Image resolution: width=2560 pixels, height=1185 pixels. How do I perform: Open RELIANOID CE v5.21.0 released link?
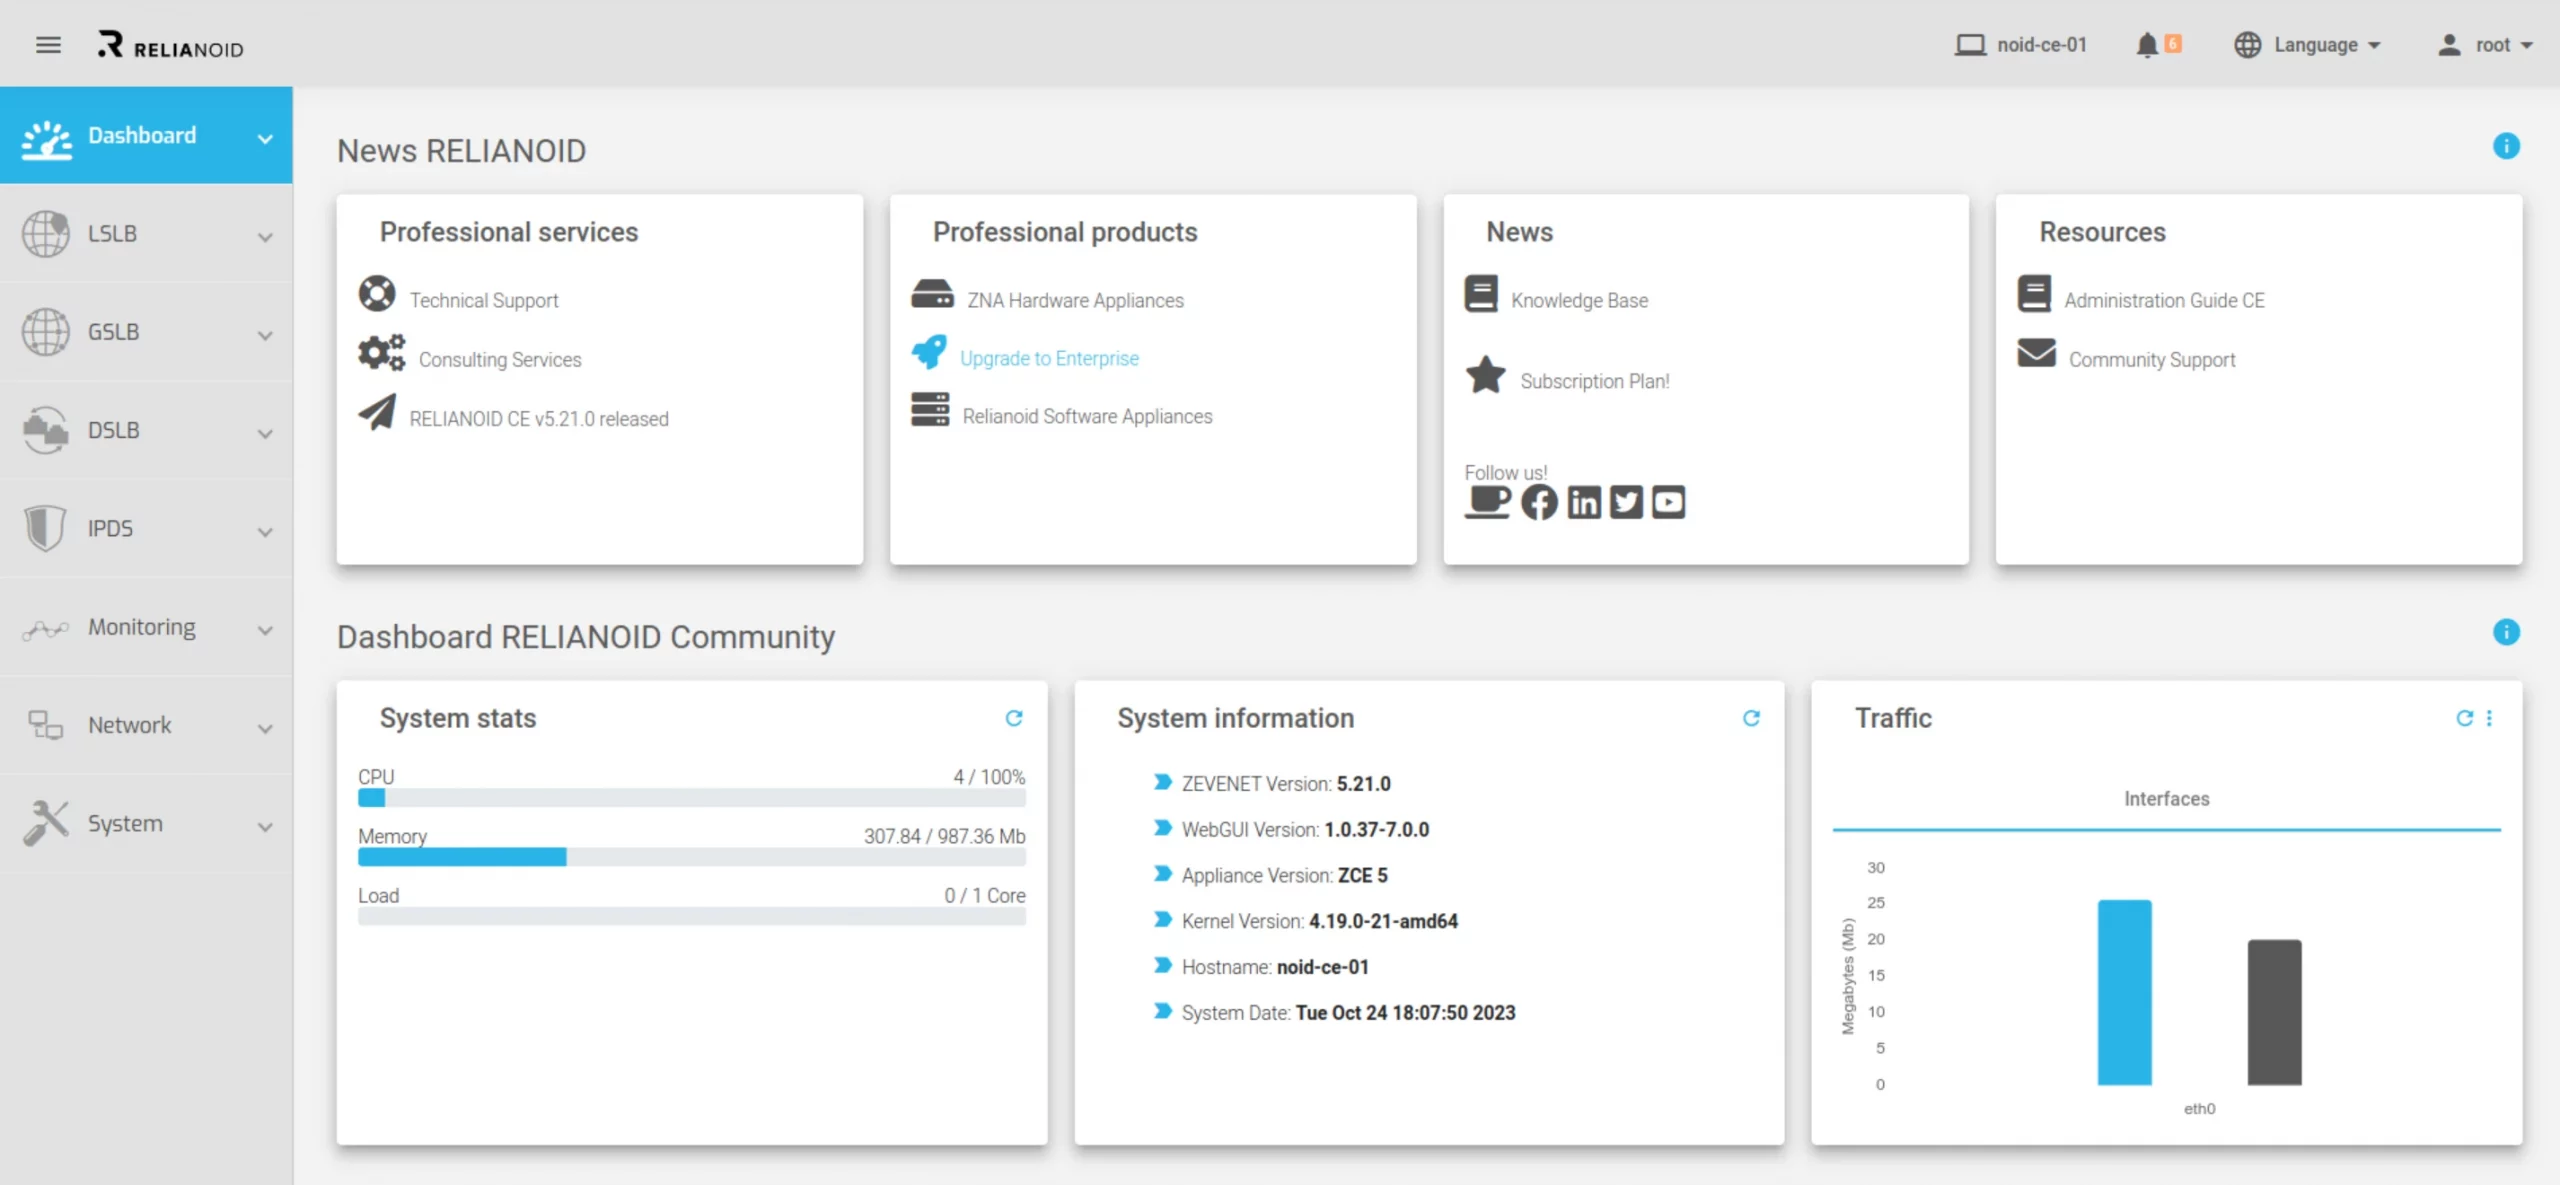(539, 419)
